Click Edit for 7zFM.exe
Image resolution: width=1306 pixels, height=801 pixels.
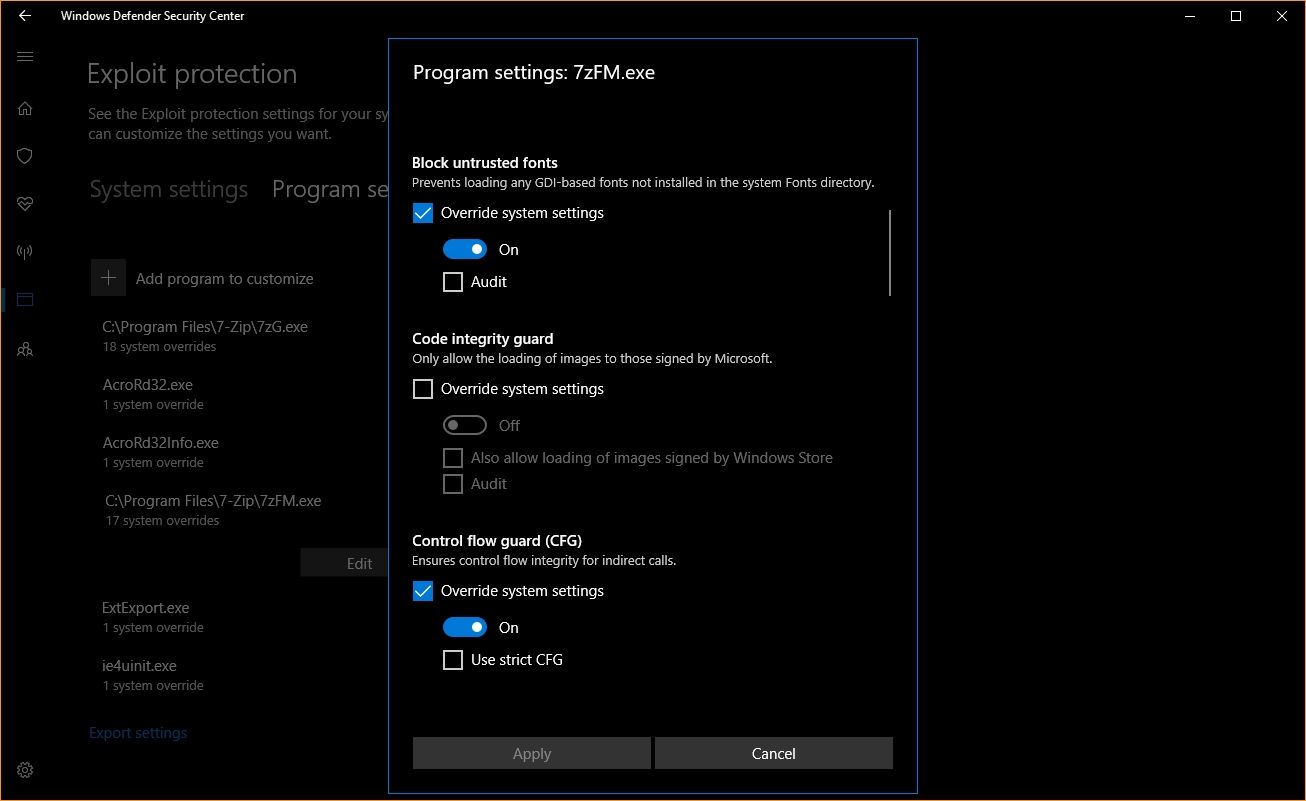pos(344,563)
